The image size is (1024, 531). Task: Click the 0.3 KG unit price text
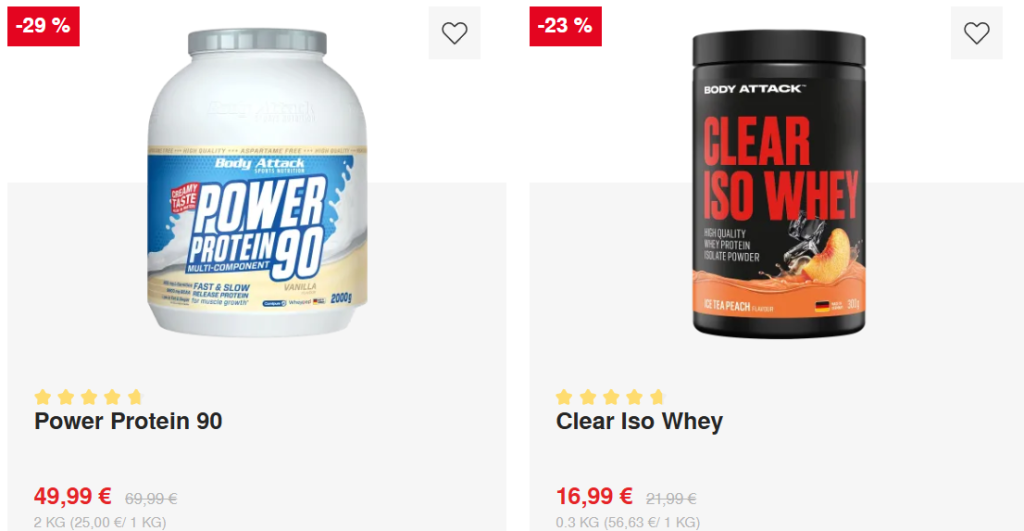tap(628, 523)
